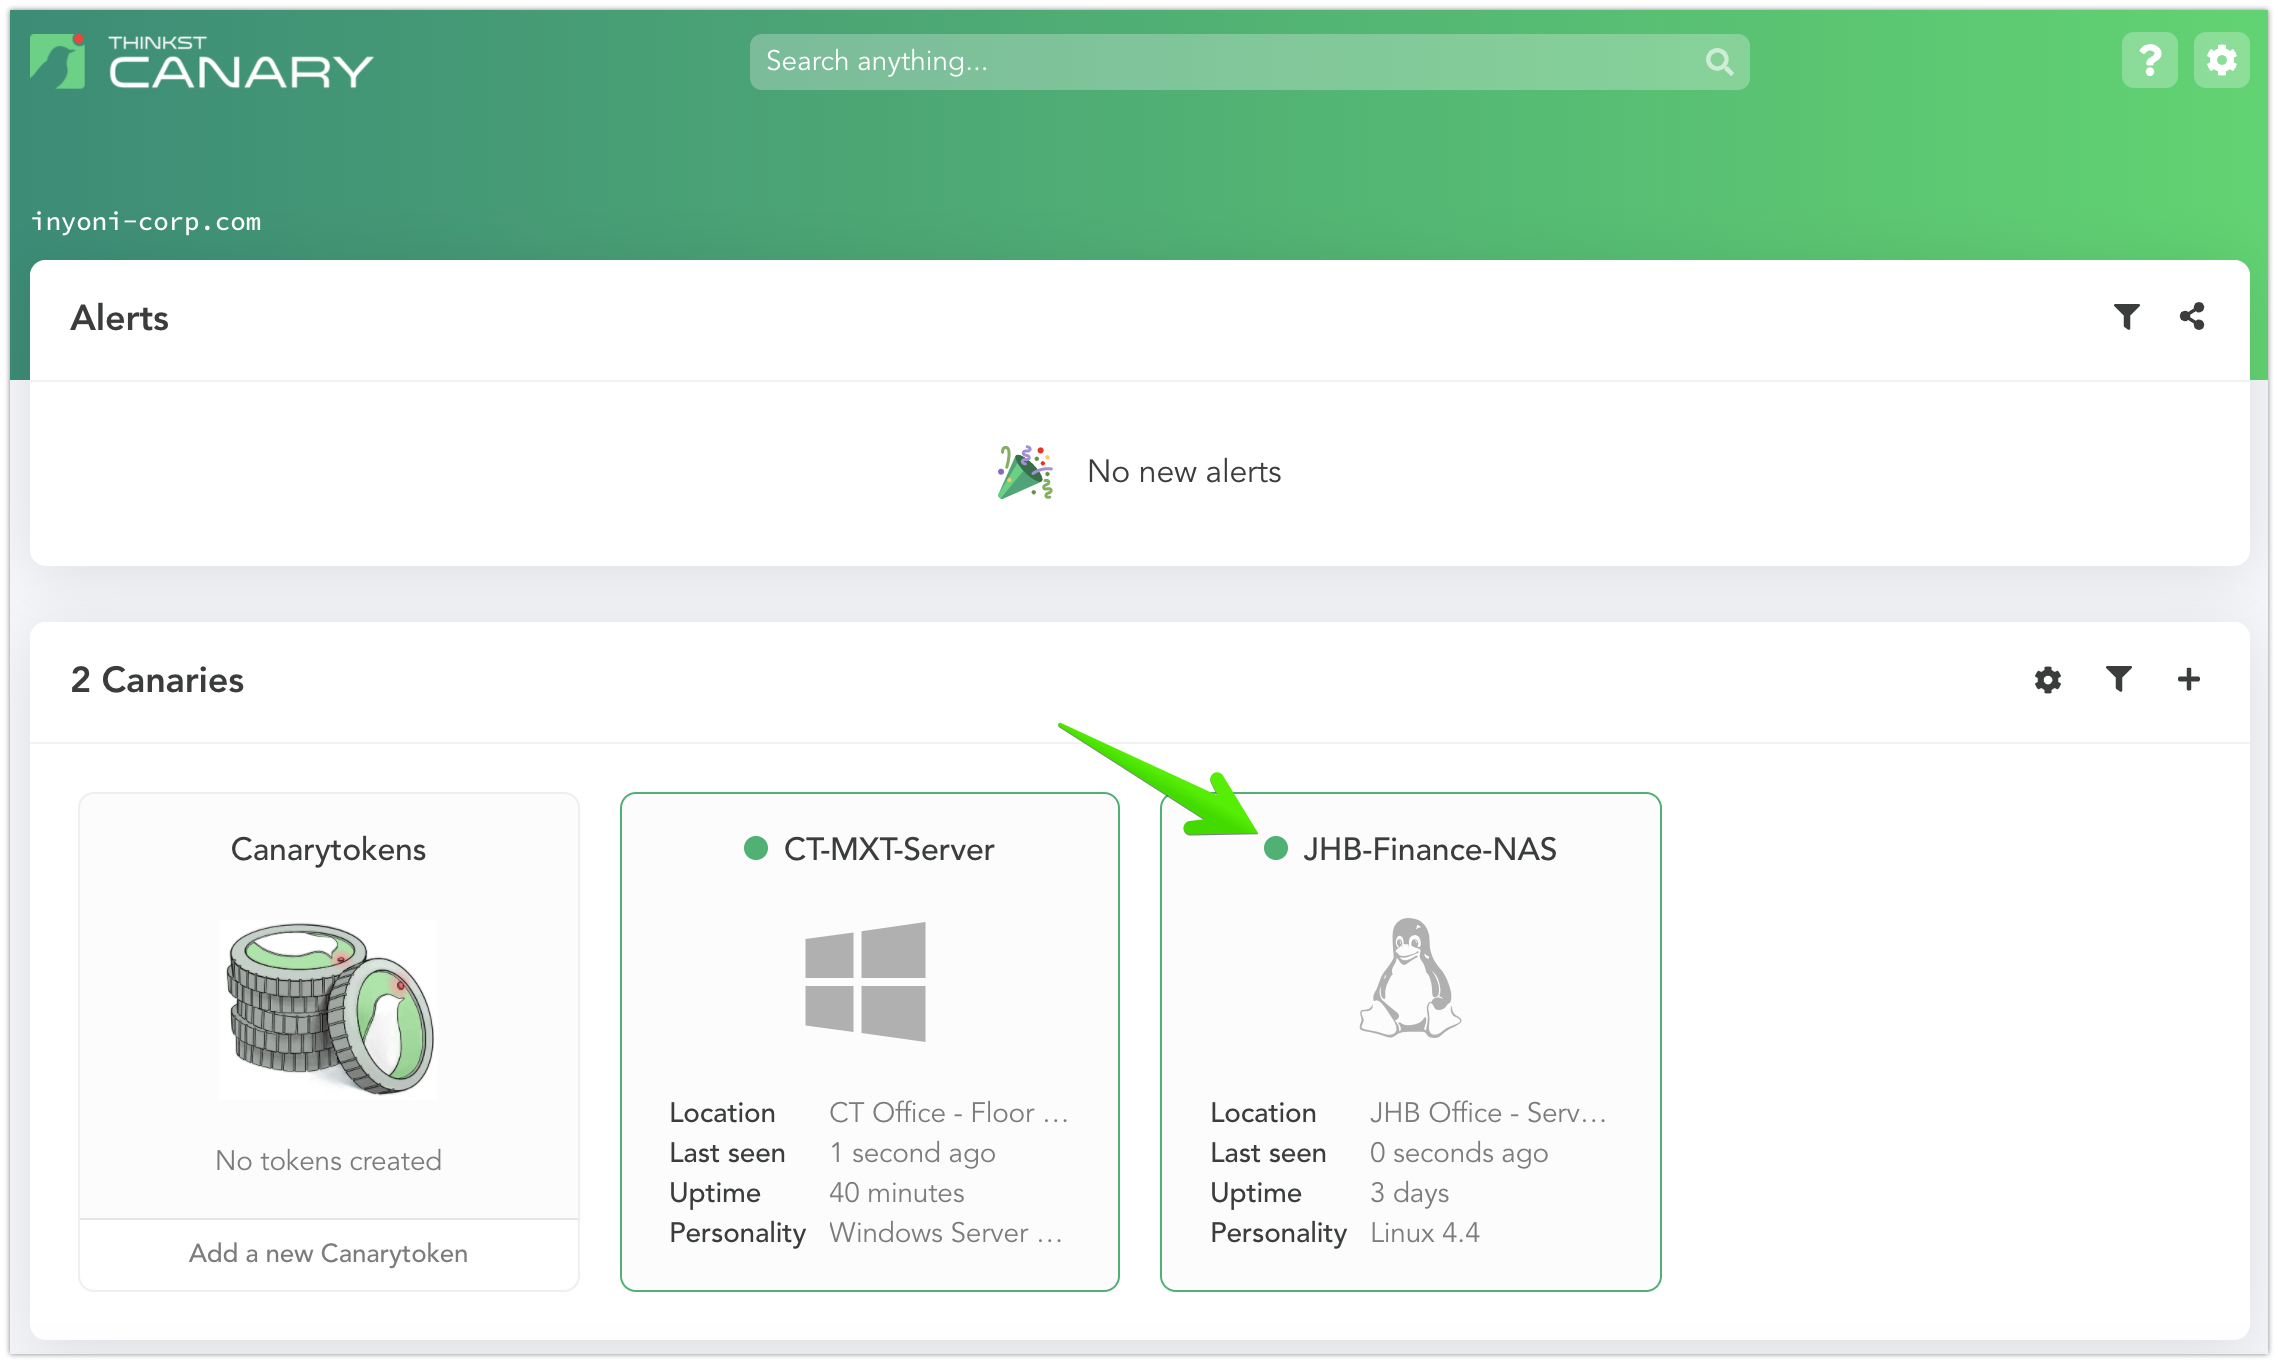Toggle the green status dot on JHB-Finance-NAS
The width and height of the screenshot is (2278, 1364).
(1277, 849)
